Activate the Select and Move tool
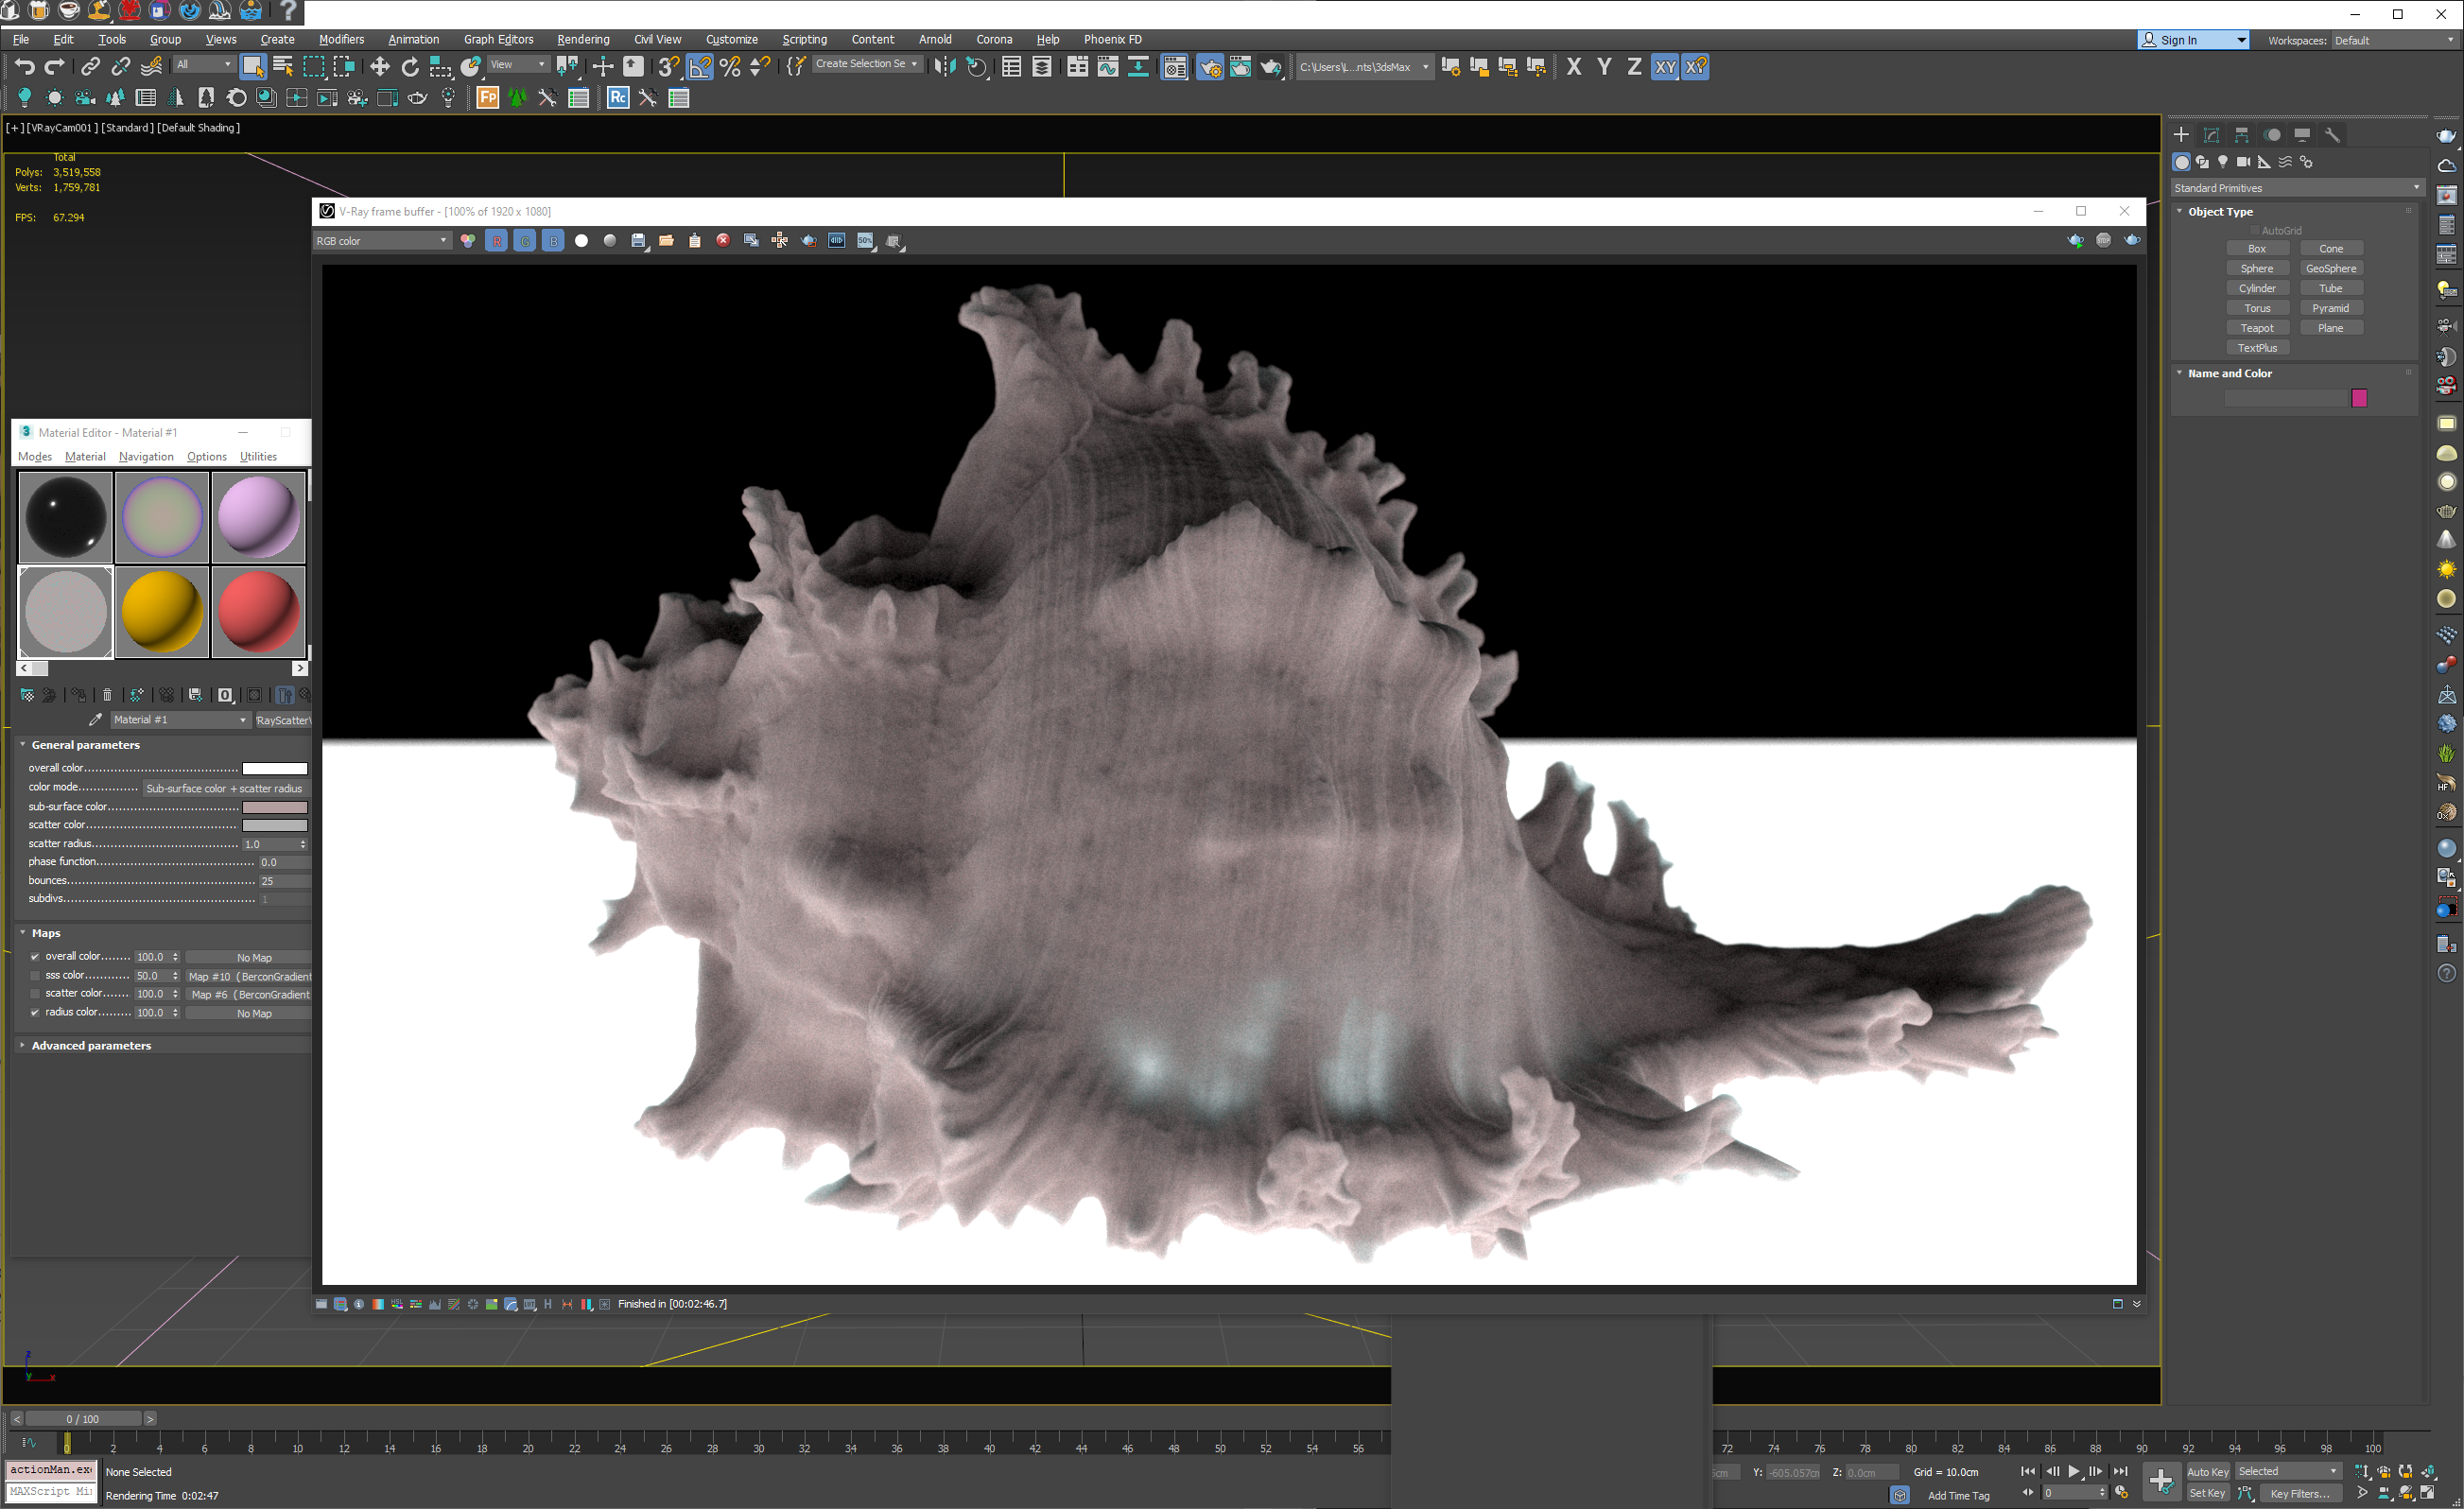2464x1509 pixels. [x=379, y=67]
